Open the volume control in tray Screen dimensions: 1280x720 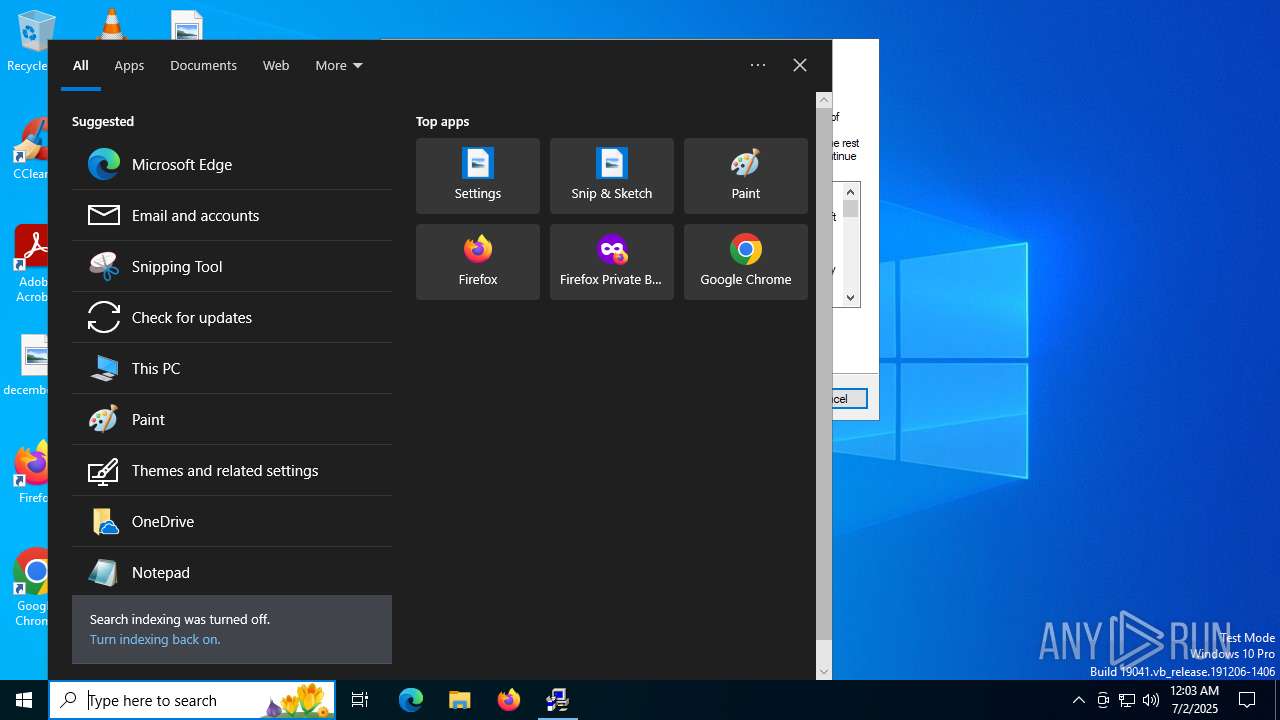click(x=1151, y=700)
